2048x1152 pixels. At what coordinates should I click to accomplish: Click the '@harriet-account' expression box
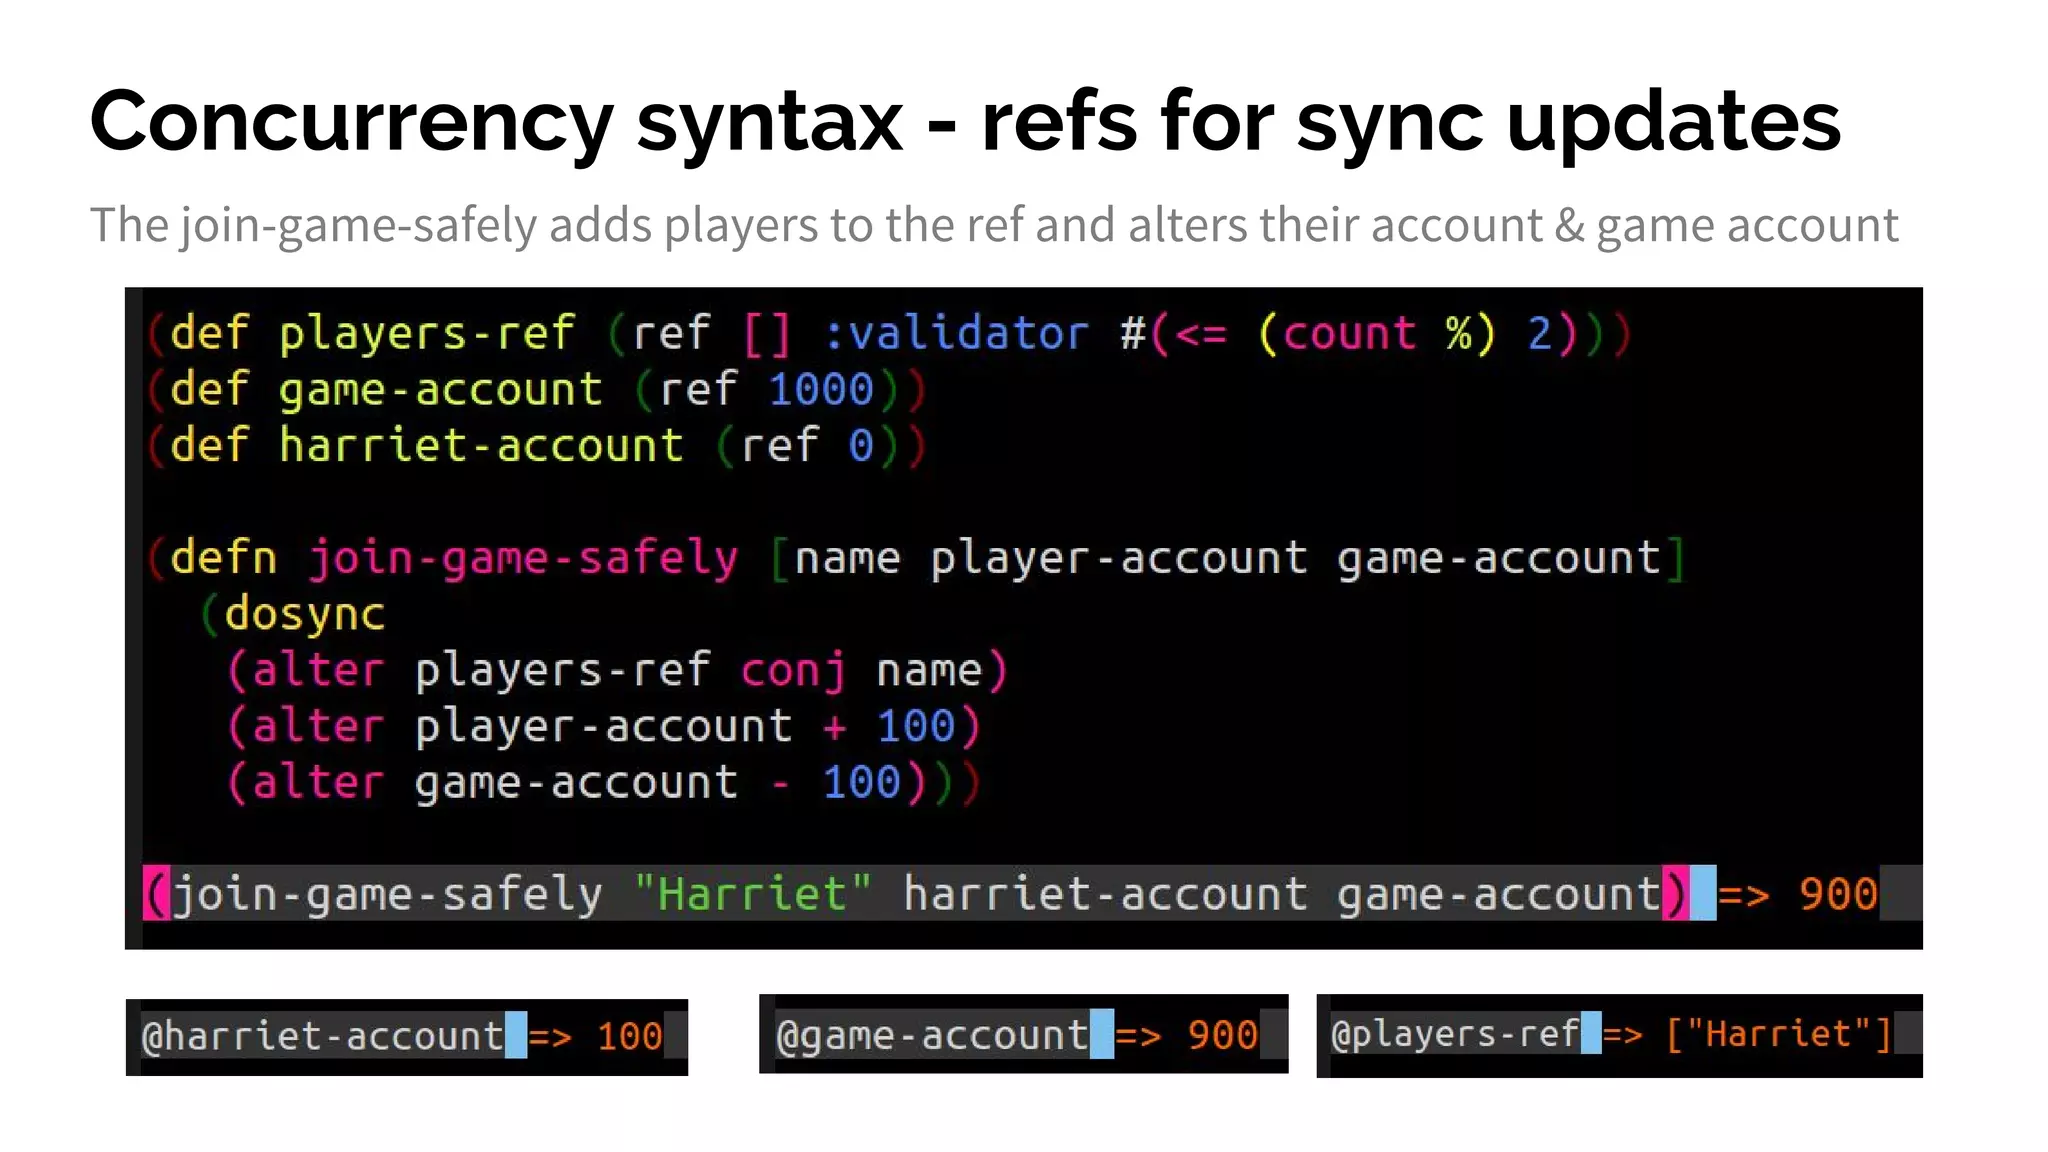click(x=322, y=1036)
